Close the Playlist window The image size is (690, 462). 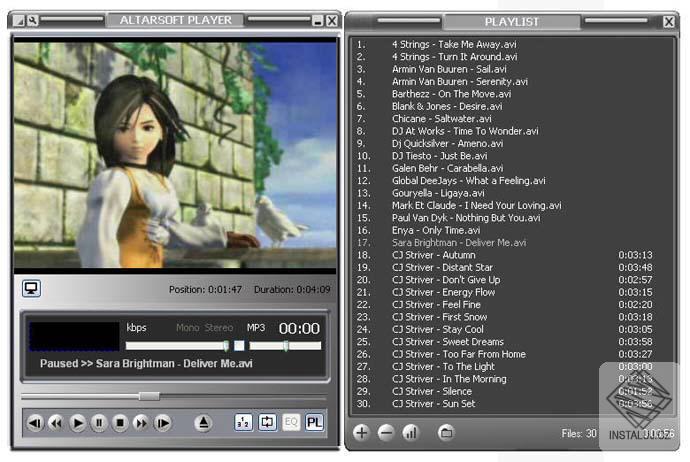pyautogui.click(x=669, y=22)
